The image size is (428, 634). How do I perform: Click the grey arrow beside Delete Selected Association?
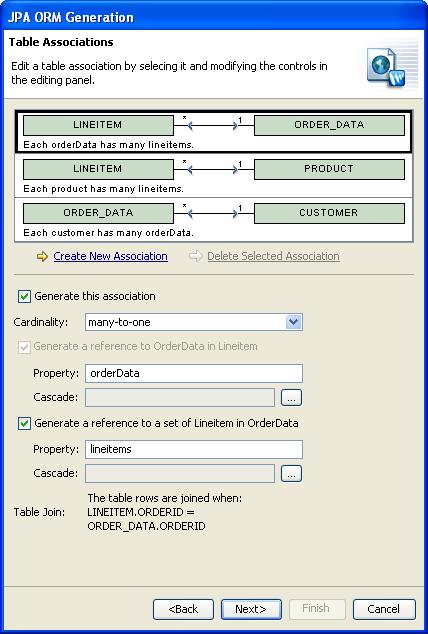point(195,256)
